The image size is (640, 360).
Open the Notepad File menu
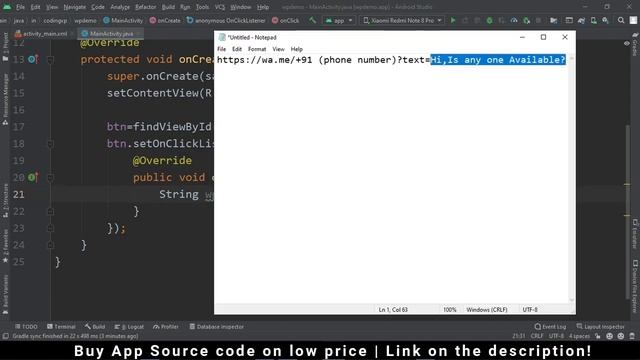pyautogui.click(x=221, y=49)
